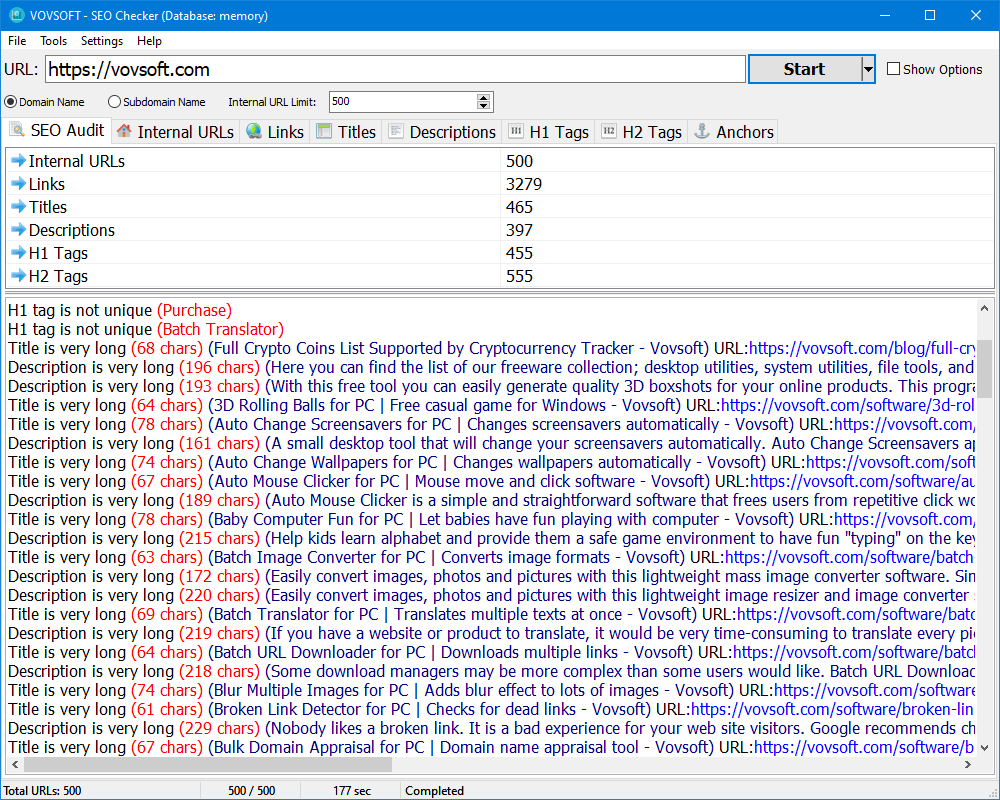Click blue arrow icon beside H2 Tags row
Image resolution: width=1000 pixels, height=800 pixels.
pos(18,275)
